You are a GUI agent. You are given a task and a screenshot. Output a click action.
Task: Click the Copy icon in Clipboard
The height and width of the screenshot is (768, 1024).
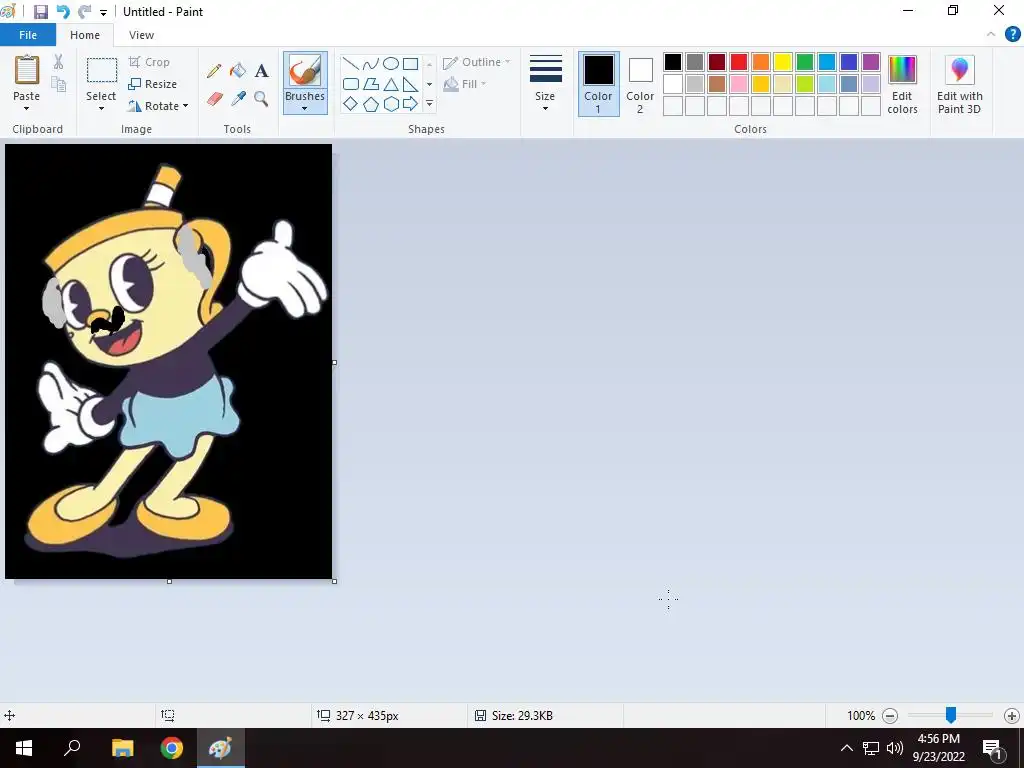pos(58,84)
